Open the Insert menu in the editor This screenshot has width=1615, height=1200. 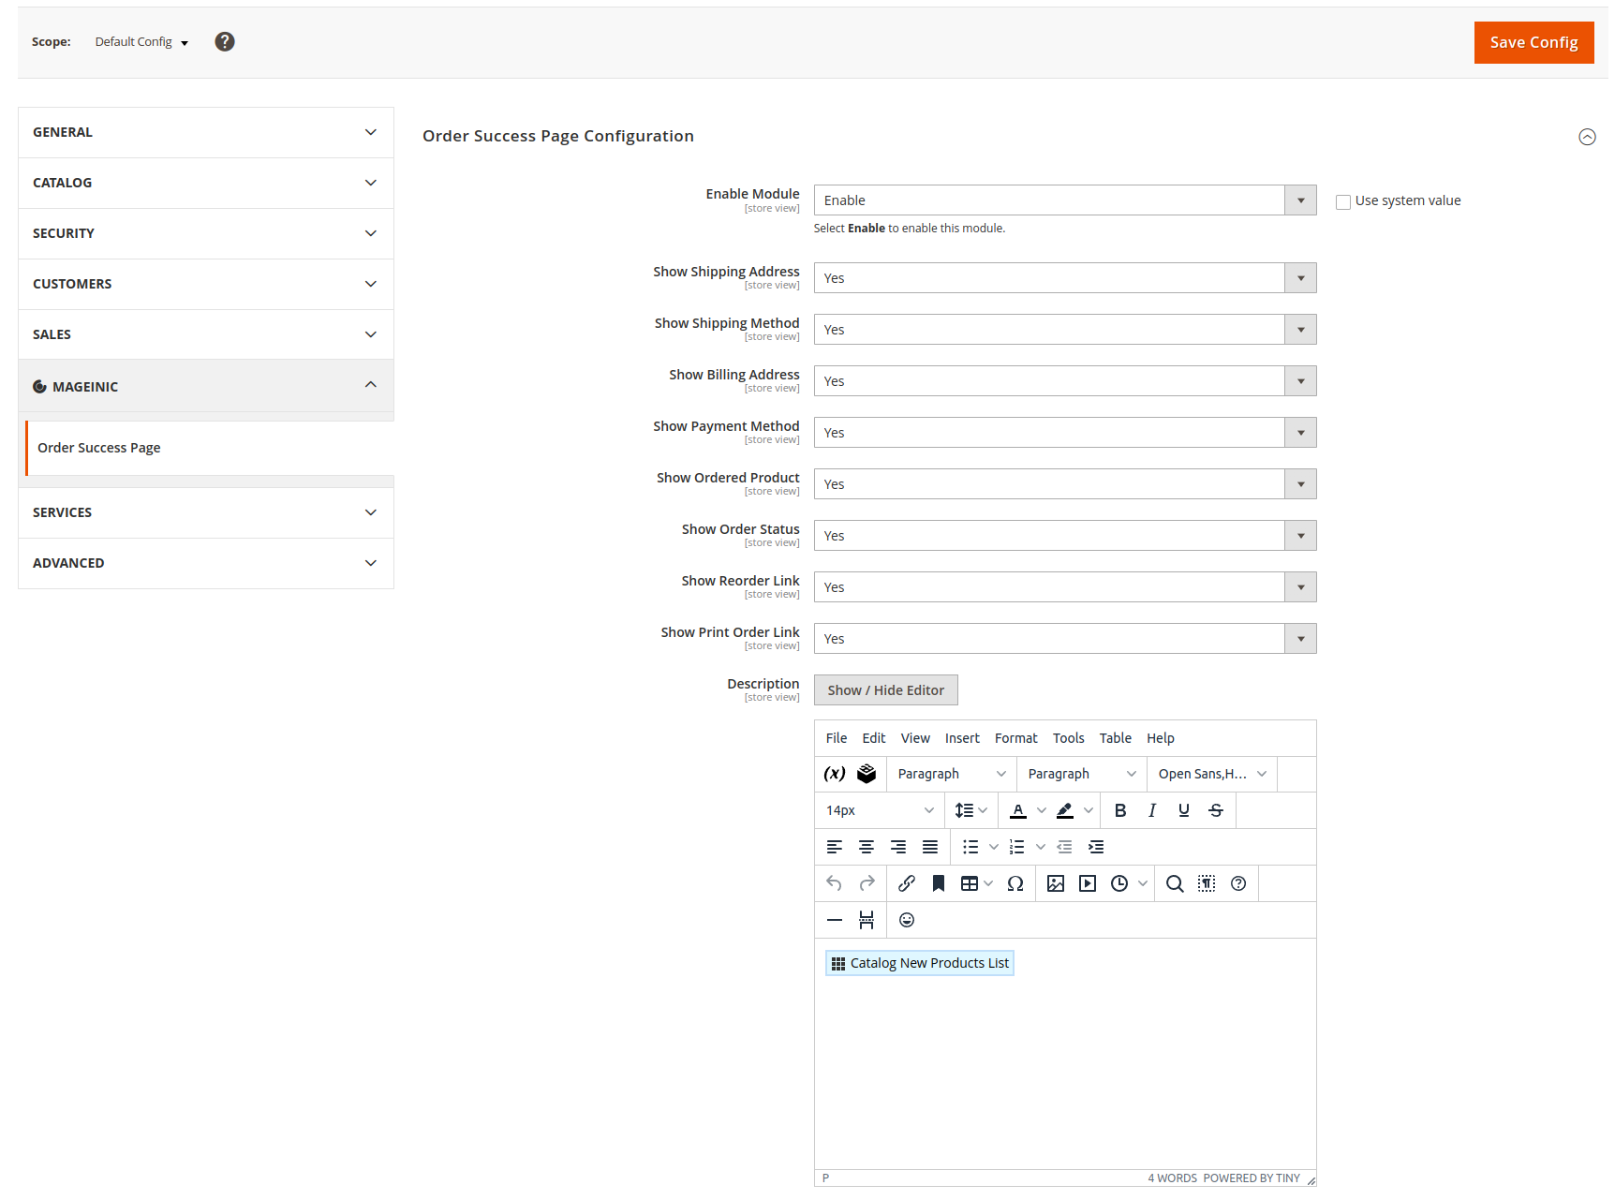click(x=961, y=738)
